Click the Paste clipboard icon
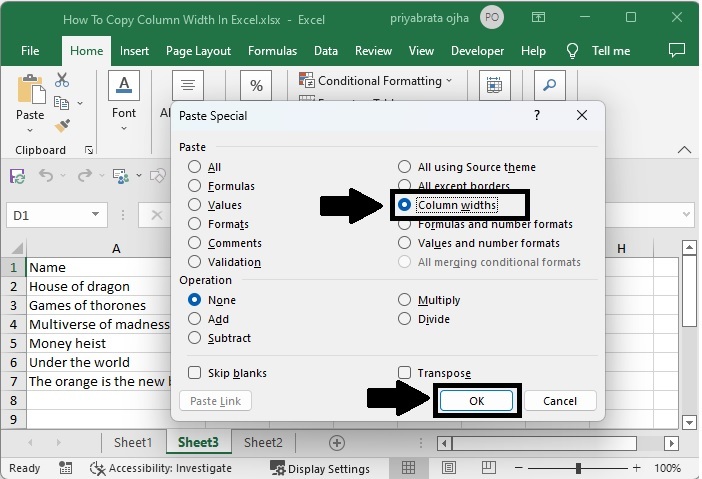 [30, 91]
